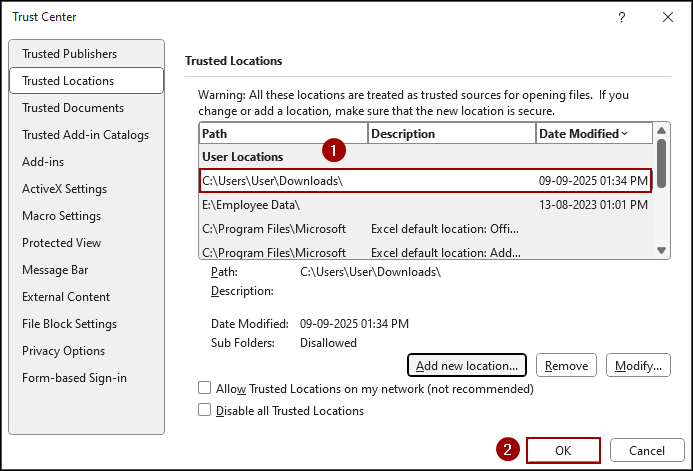Click Add new location button

pos(467,365)
